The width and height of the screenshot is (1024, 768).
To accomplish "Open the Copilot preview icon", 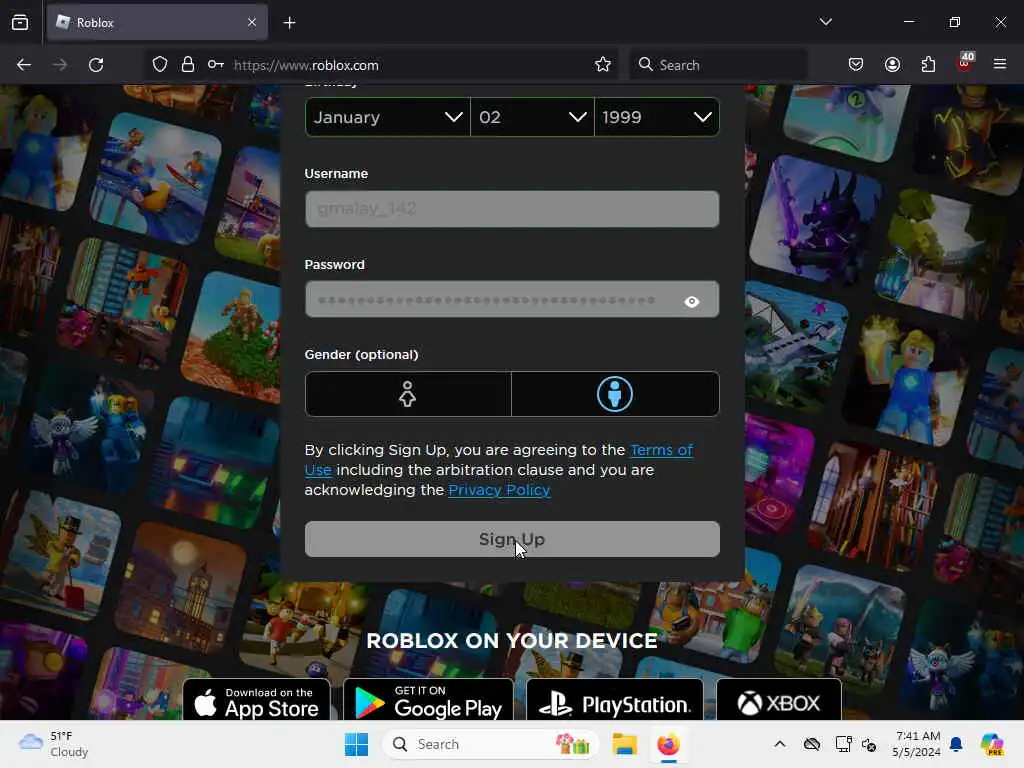I will pos(992,744).
